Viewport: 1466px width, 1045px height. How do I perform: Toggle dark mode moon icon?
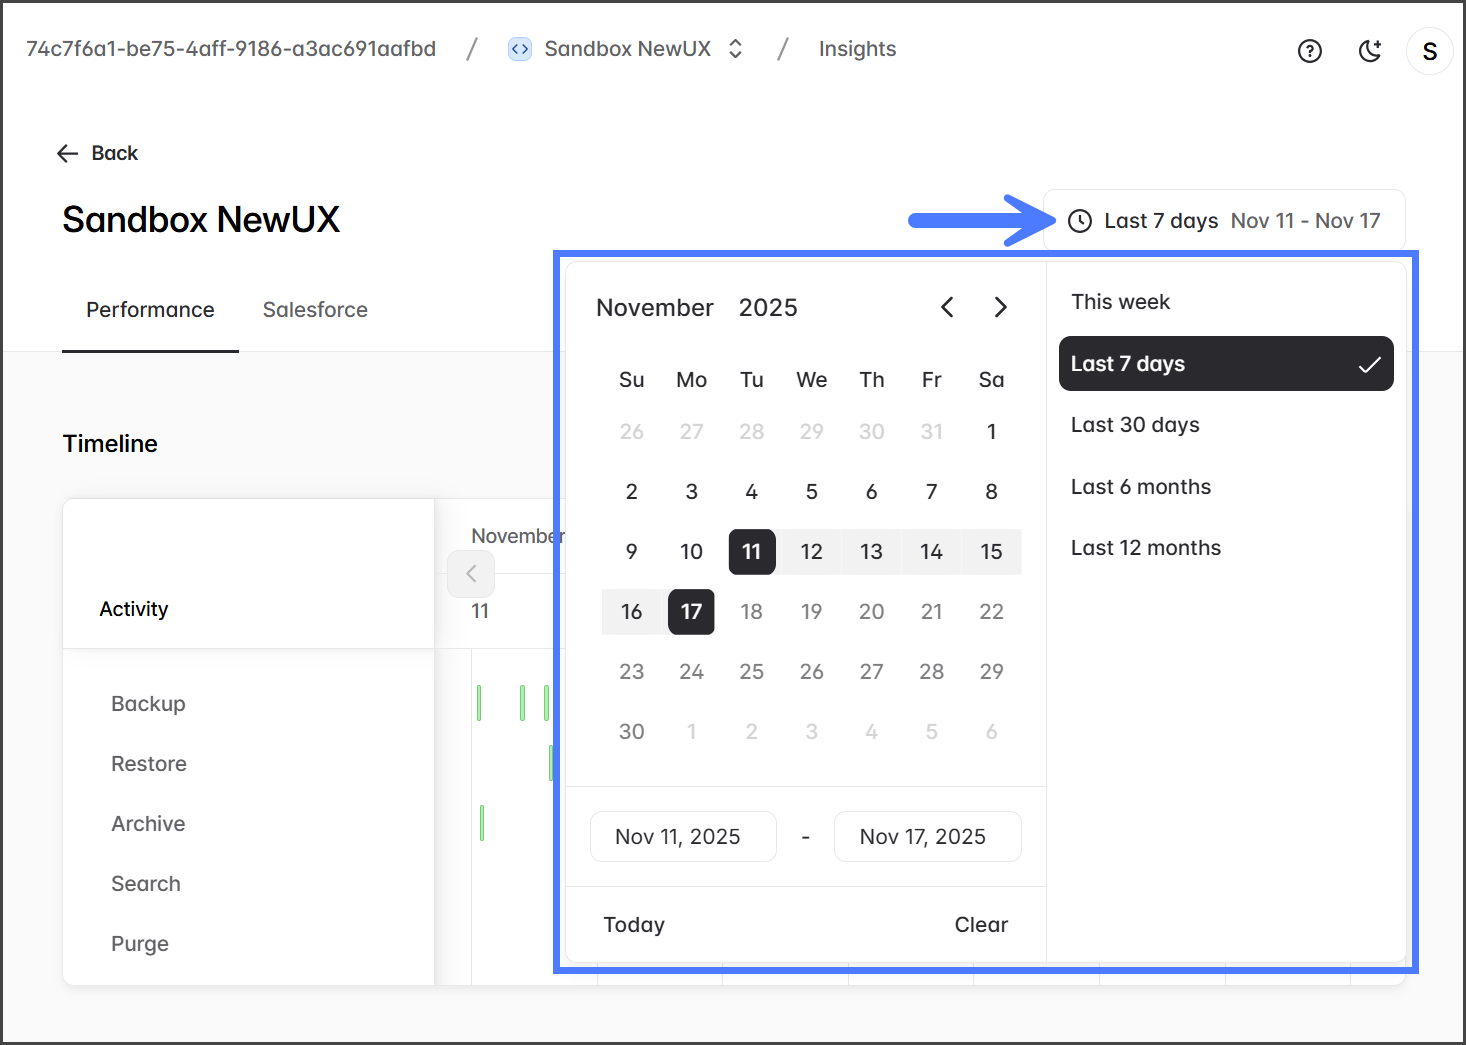coord(1370,51)
